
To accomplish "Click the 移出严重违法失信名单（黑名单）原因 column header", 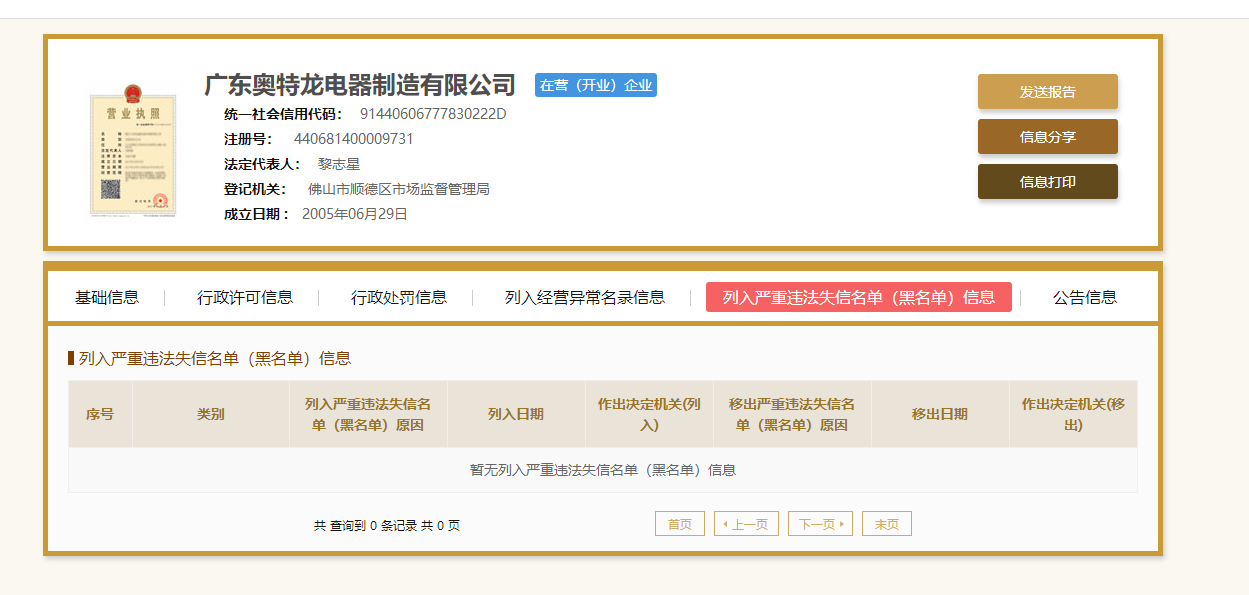I will (x=792, y=414).
